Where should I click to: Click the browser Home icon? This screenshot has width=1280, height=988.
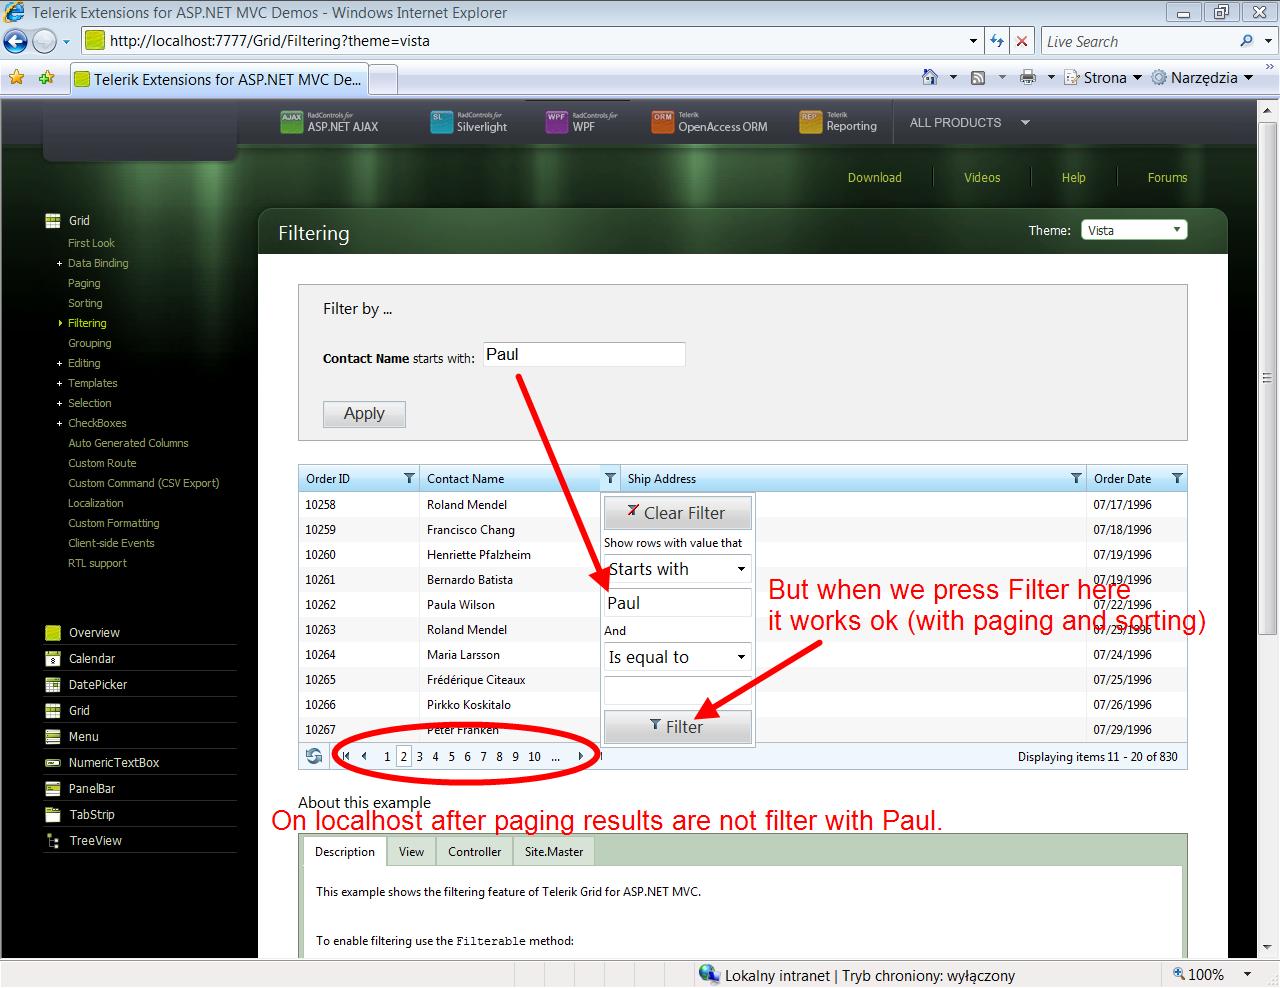click(930, 77)
